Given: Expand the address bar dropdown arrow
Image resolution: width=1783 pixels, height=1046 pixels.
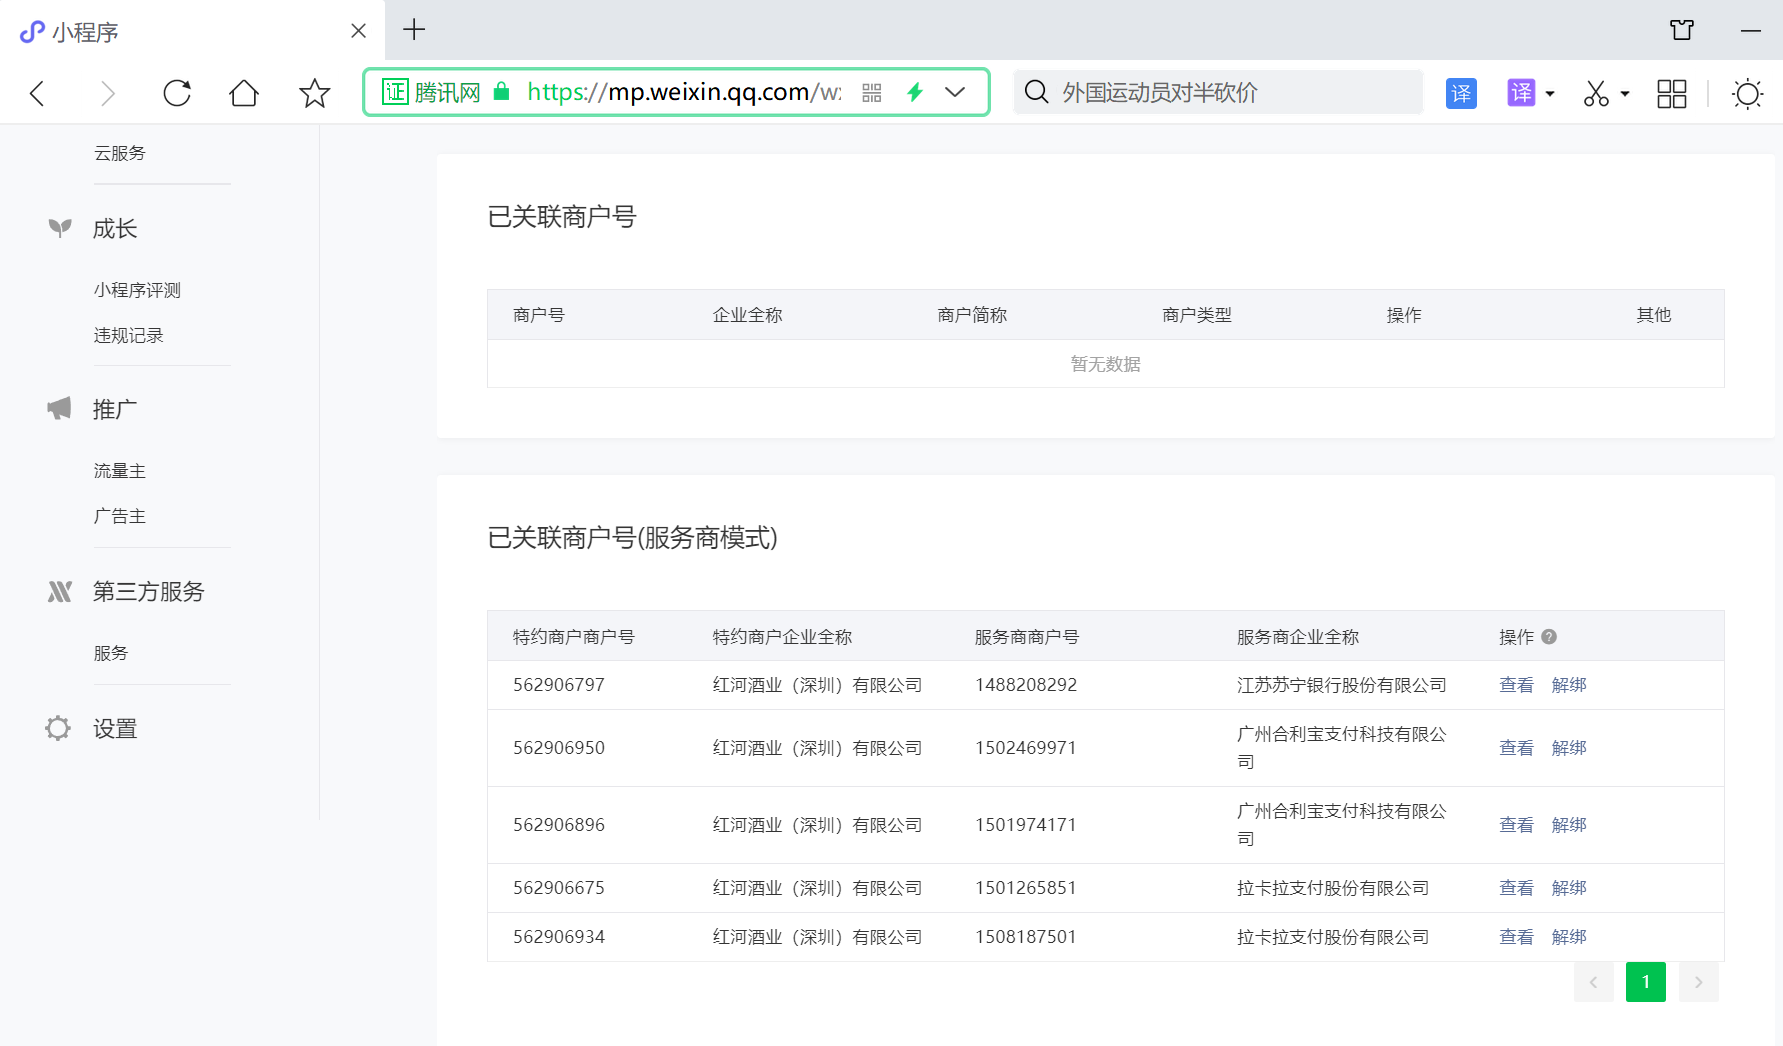Looking at the screenshot, I should (x=955, y=92).
